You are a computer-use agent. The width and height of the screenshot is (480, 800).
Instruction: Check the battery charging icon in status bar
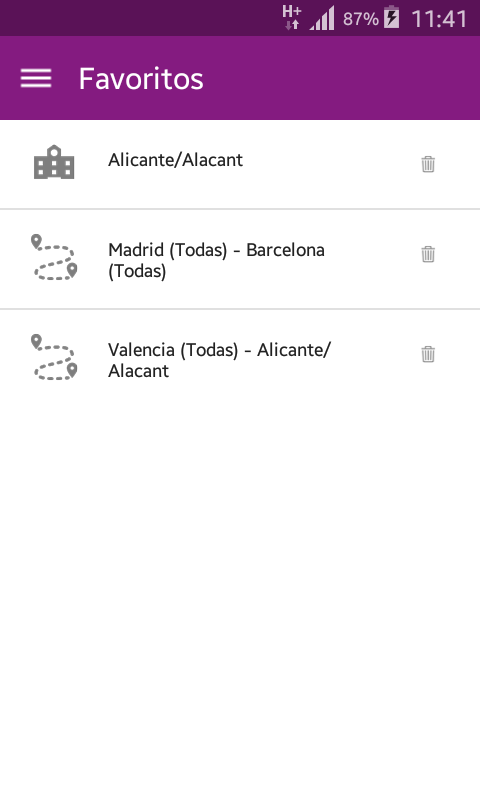392,17
